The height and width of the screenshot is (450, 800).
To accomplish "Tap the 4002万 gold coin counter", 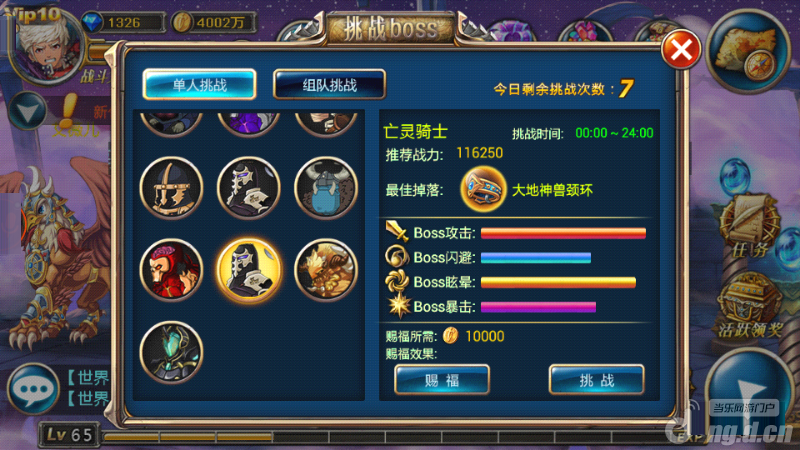I will (213, 22).
